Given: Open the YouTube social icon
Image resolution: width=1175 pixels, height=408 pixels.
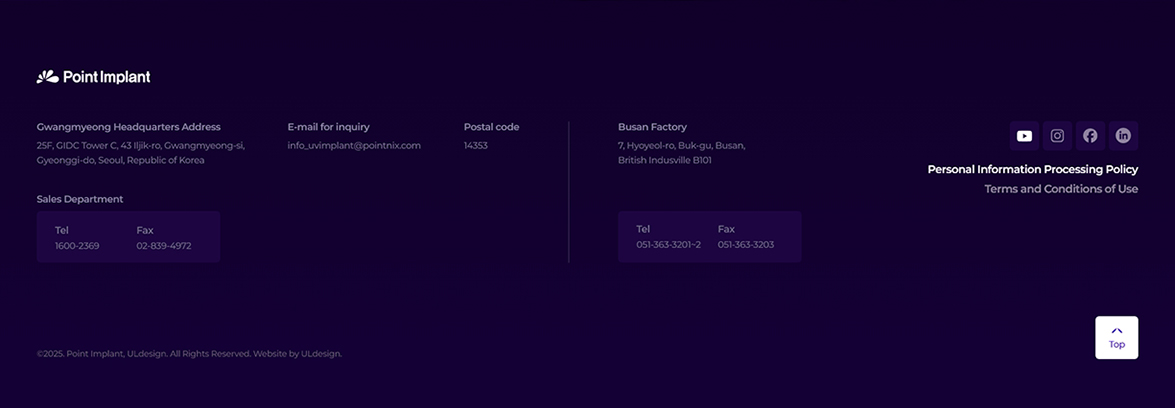Looking at the screenshot, I should pyautogui.click(x=1024, y=136).
